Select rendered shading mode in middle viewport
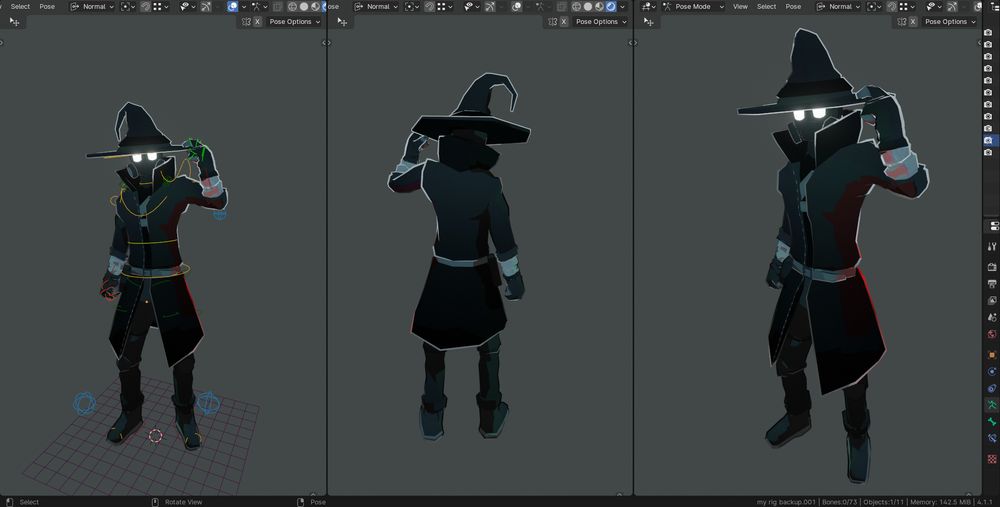 (610, 6)
